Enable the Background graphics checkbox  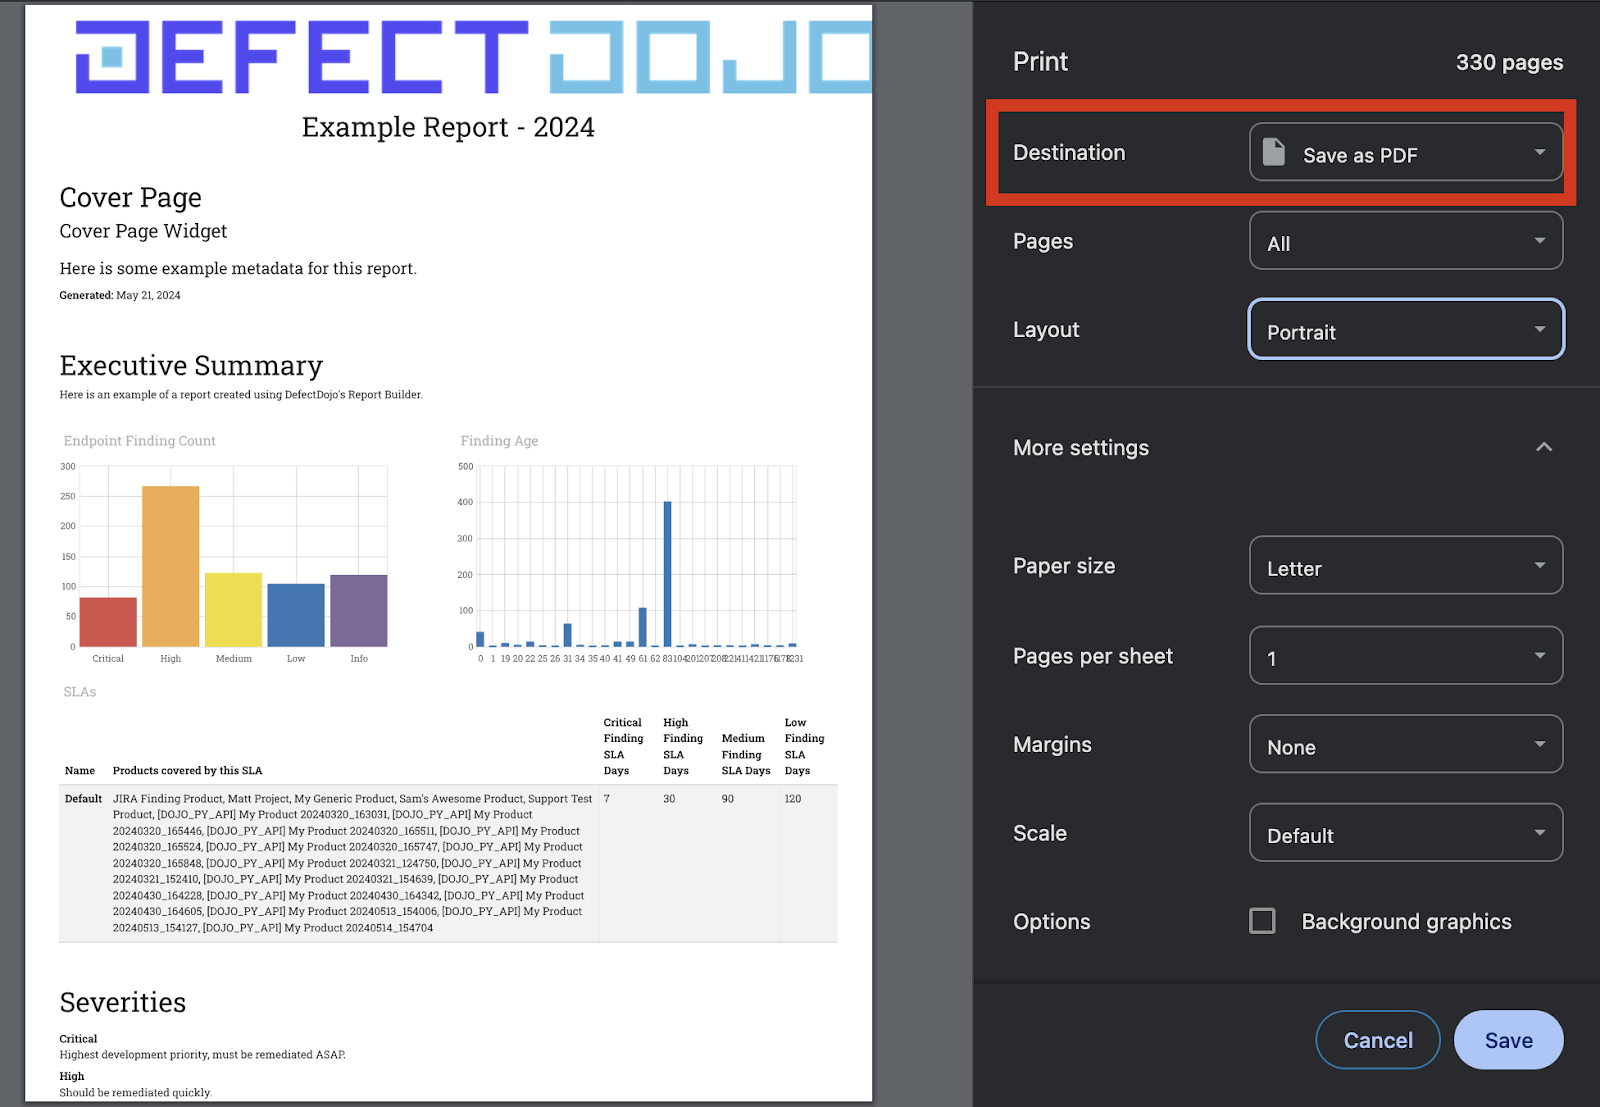pos(1262,921)
